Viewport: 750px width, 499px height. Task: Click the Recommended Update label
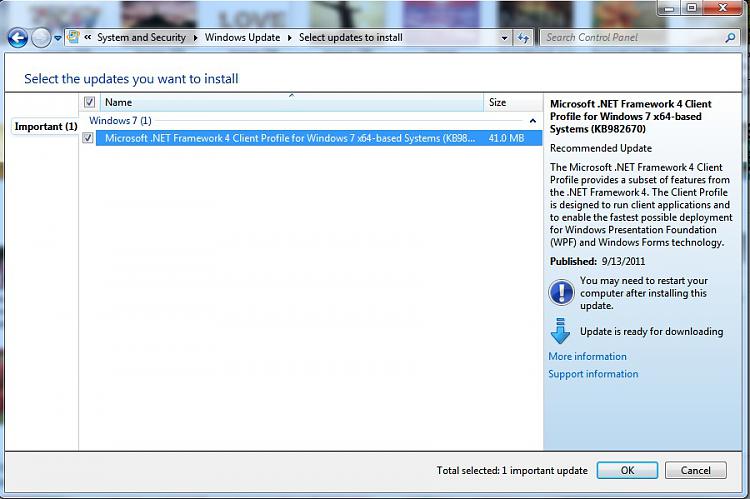pos(601,148)
